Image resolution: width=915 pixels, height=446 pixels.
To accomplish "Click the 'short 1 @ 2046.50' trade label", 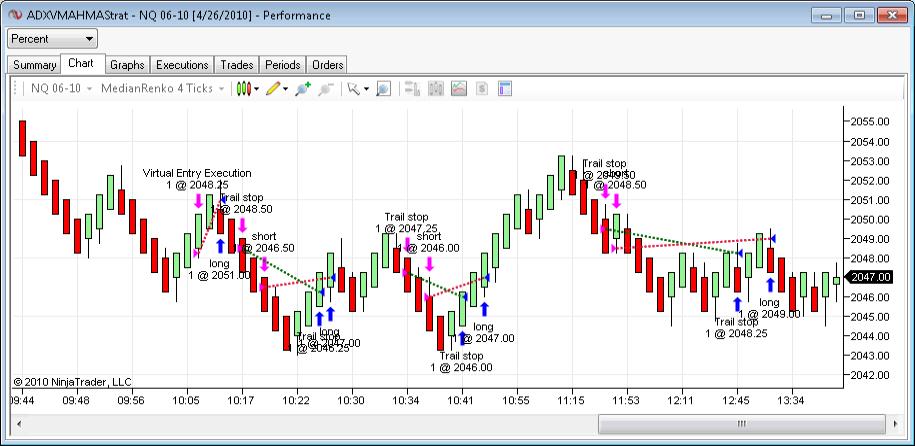I will tap(264, 242).
